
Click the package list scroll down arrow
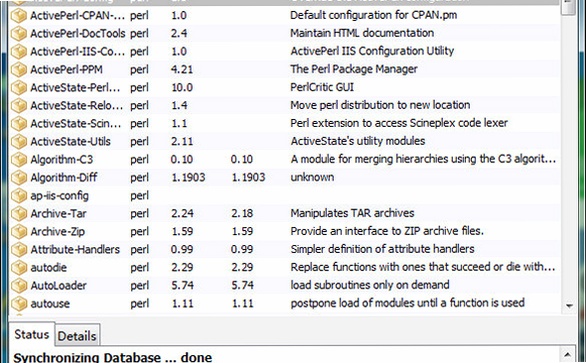tap(569, 306)
